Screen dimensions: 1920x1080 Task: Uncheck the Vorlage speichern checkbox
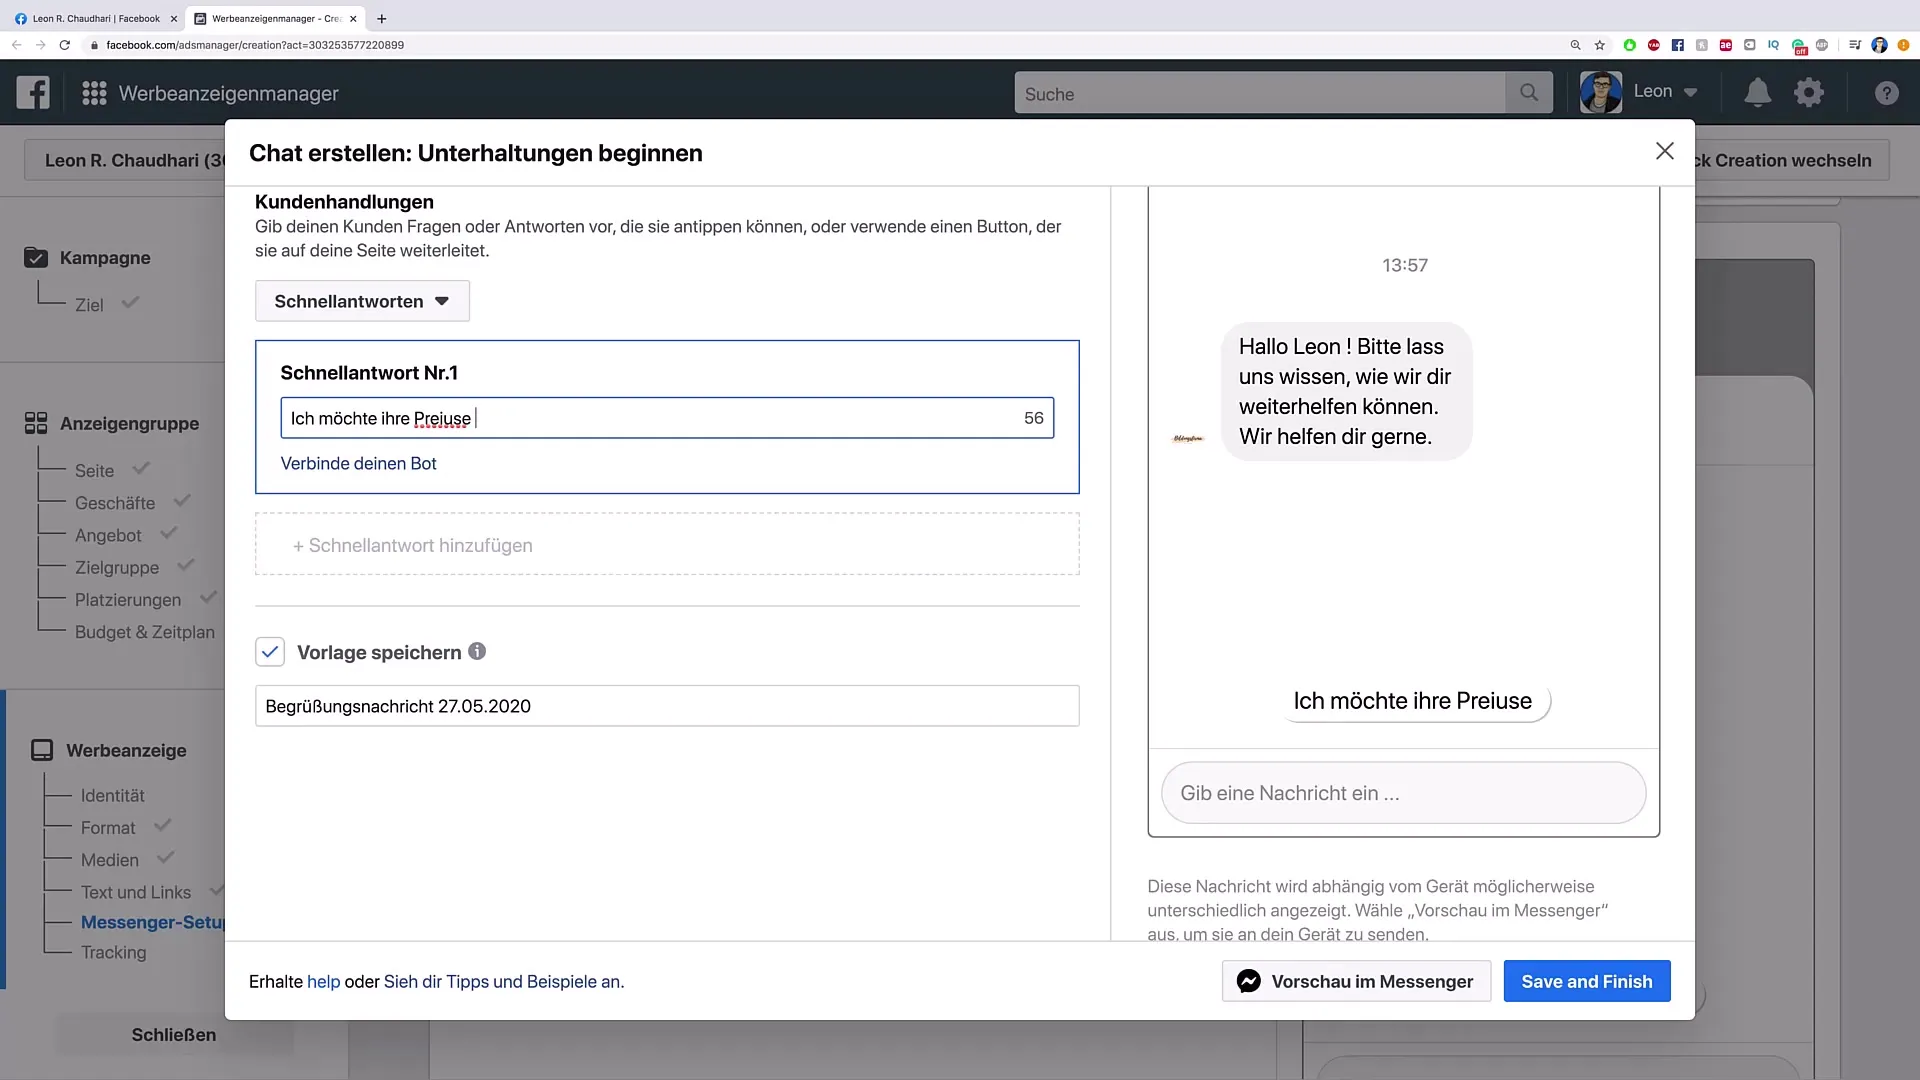[x=270, y=652]
